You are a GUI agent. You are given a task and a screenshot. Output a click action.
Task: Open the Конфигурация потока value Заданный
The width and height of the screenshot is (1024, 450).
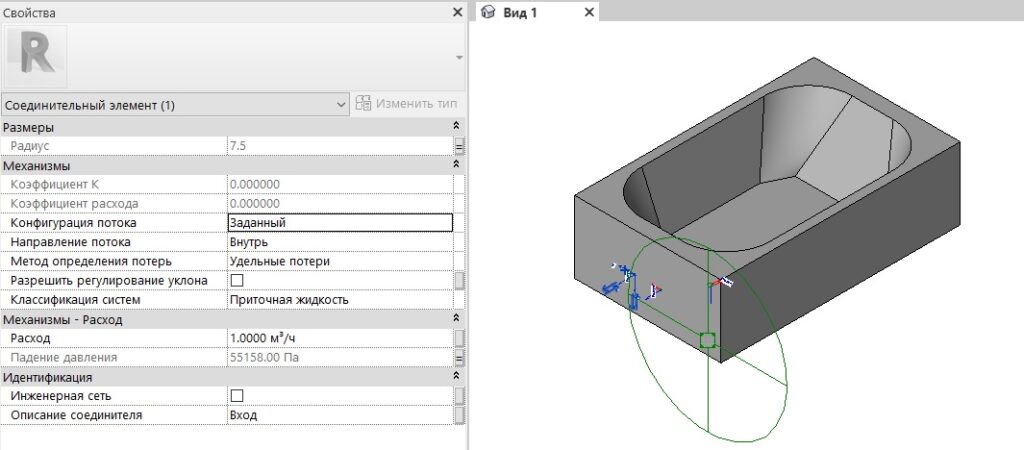(340, 223)
